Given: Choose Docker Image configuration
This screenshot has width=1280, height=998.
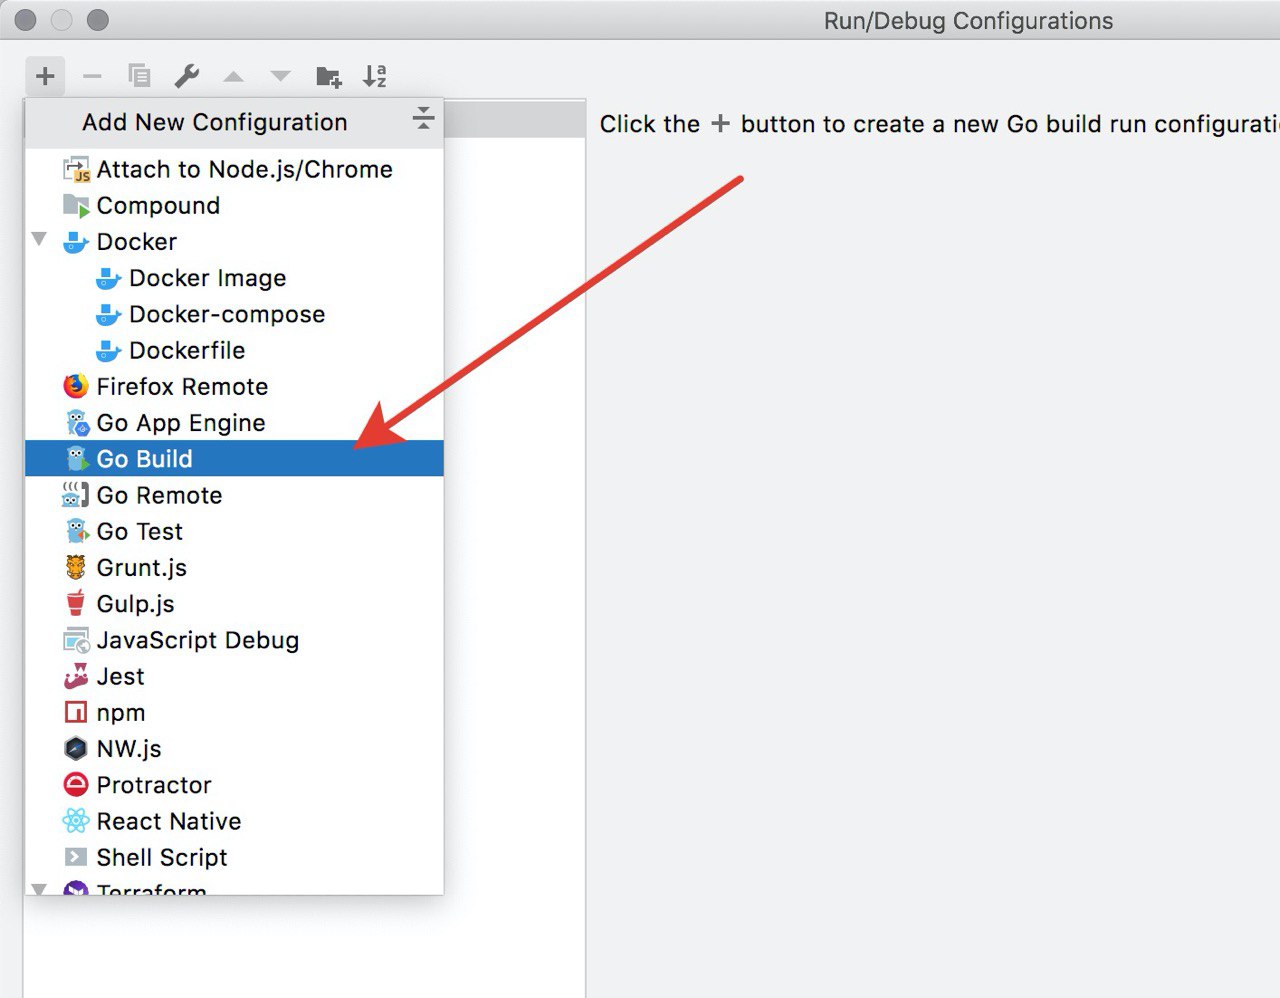Looking at the screenshot, I should tap(234, 277).
